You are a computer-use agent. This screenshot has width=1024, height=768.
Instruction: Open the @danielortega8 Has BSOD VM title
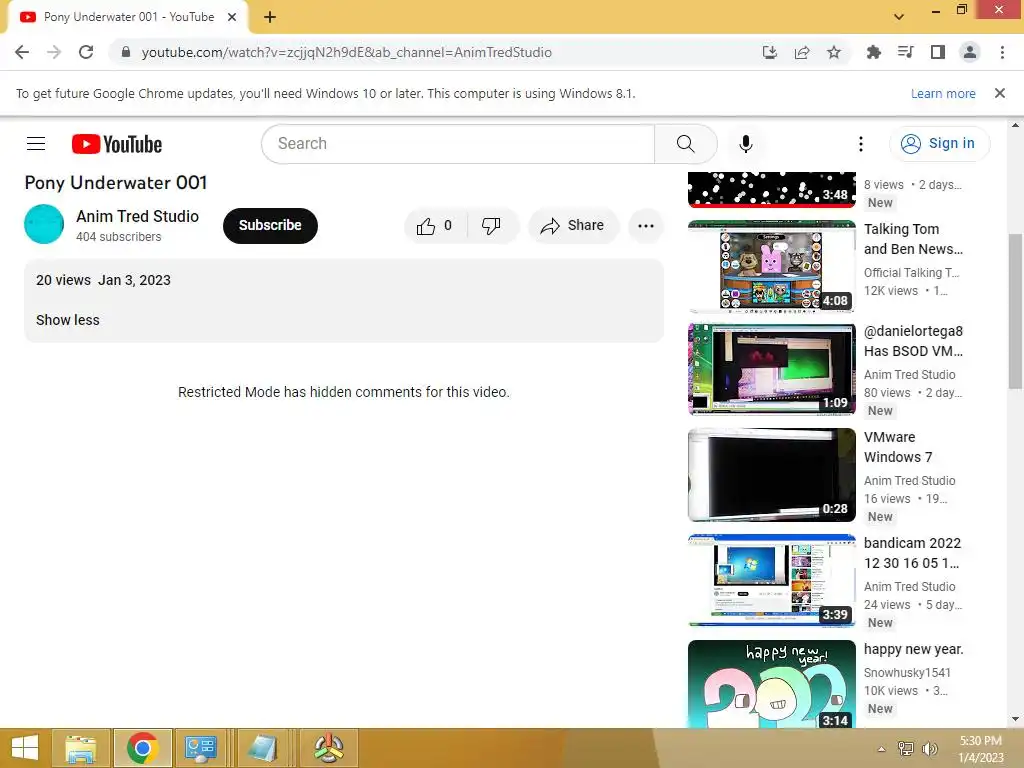(913, 341)
